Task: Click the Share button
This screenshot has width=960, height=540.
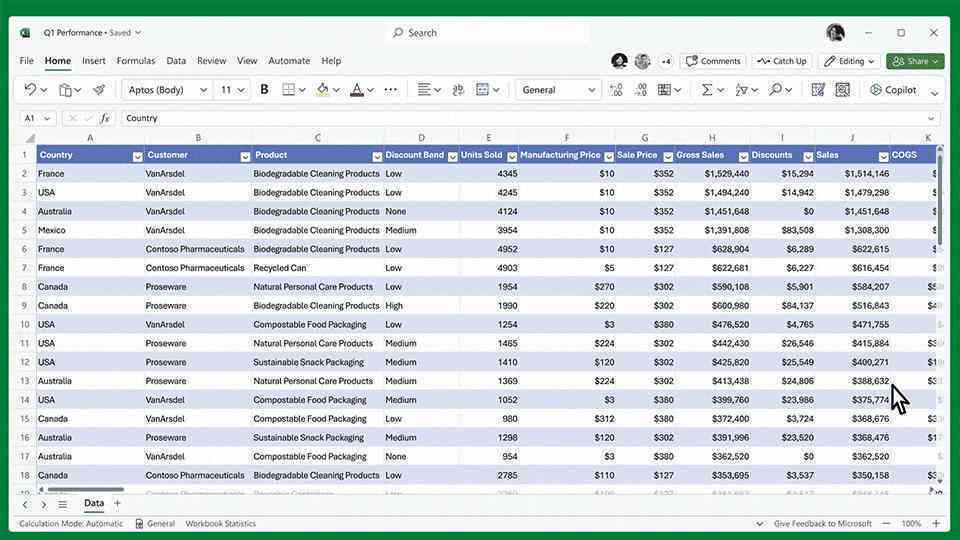Action: pos(915,61)
